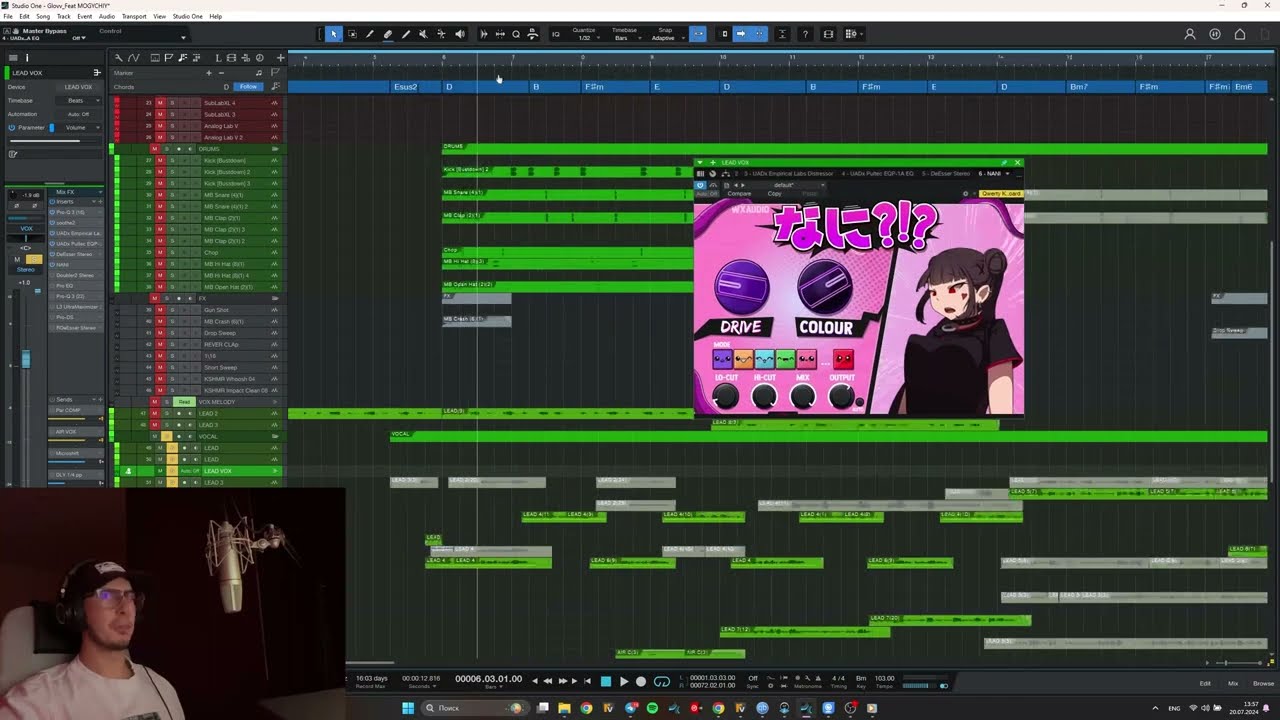Select the red mode face in NANI plugin
Image resolution: width=1280 pixels, height=720 pixels.
pyautogui.click(x=844, y=359)
